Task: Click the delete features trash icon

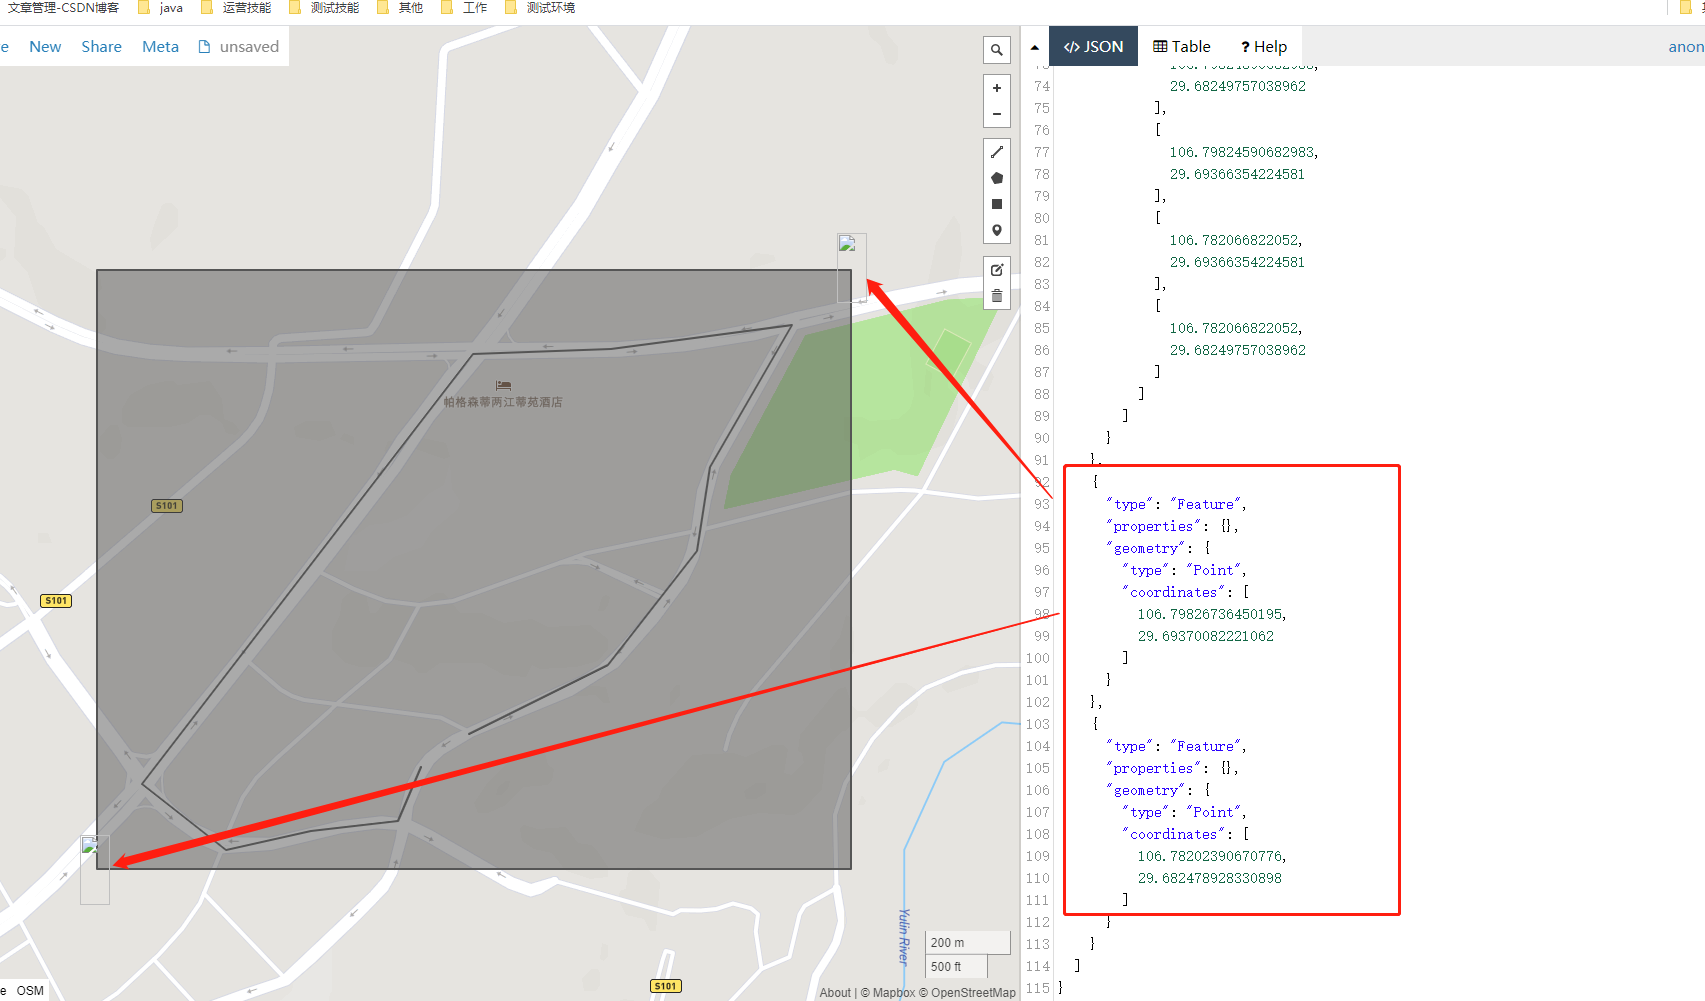Action: (996, 295)
